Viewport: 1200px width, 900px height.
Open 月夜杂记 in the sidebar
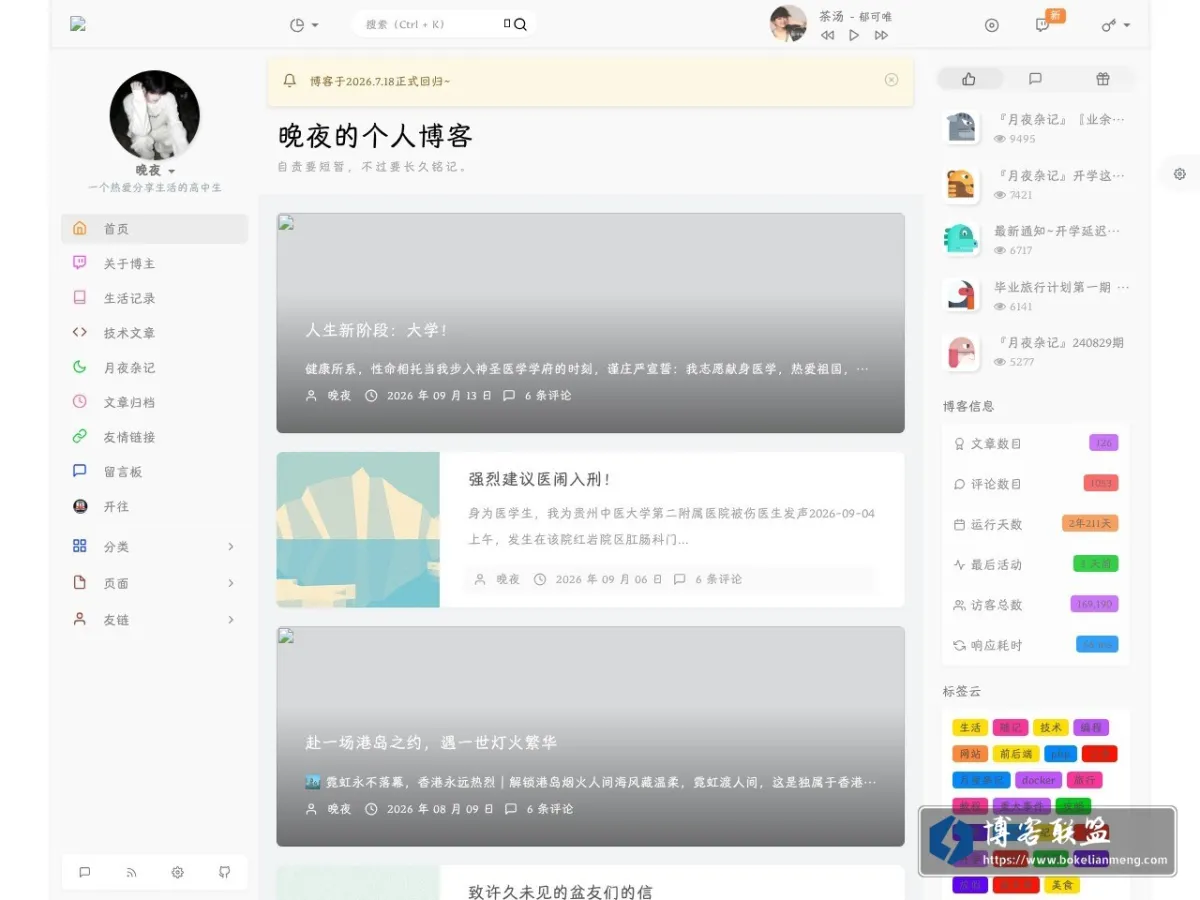[x=154, y=368]
